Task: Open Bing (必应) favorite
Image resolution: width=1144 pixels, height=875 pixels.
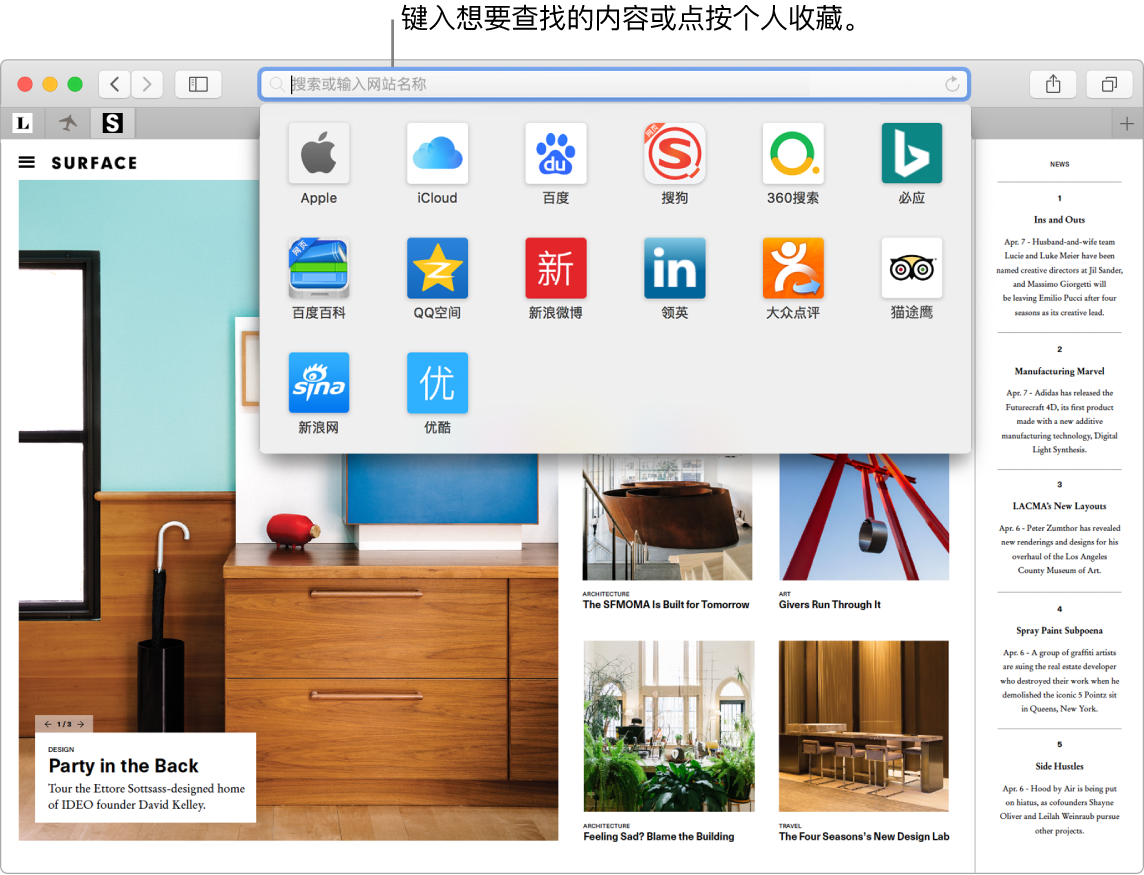Action: (911, 153)
